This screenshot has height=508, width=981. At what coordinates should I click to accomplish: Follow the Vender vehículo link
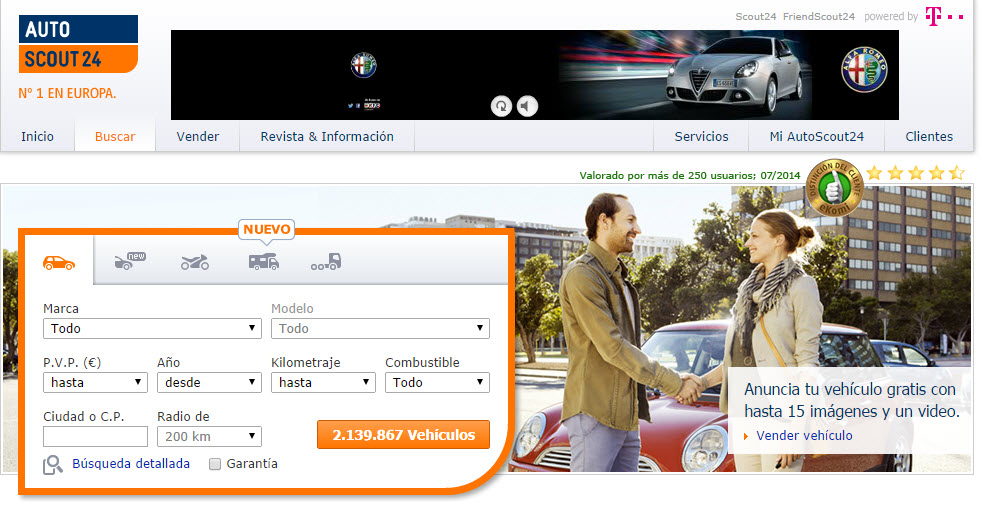[804, 436]
